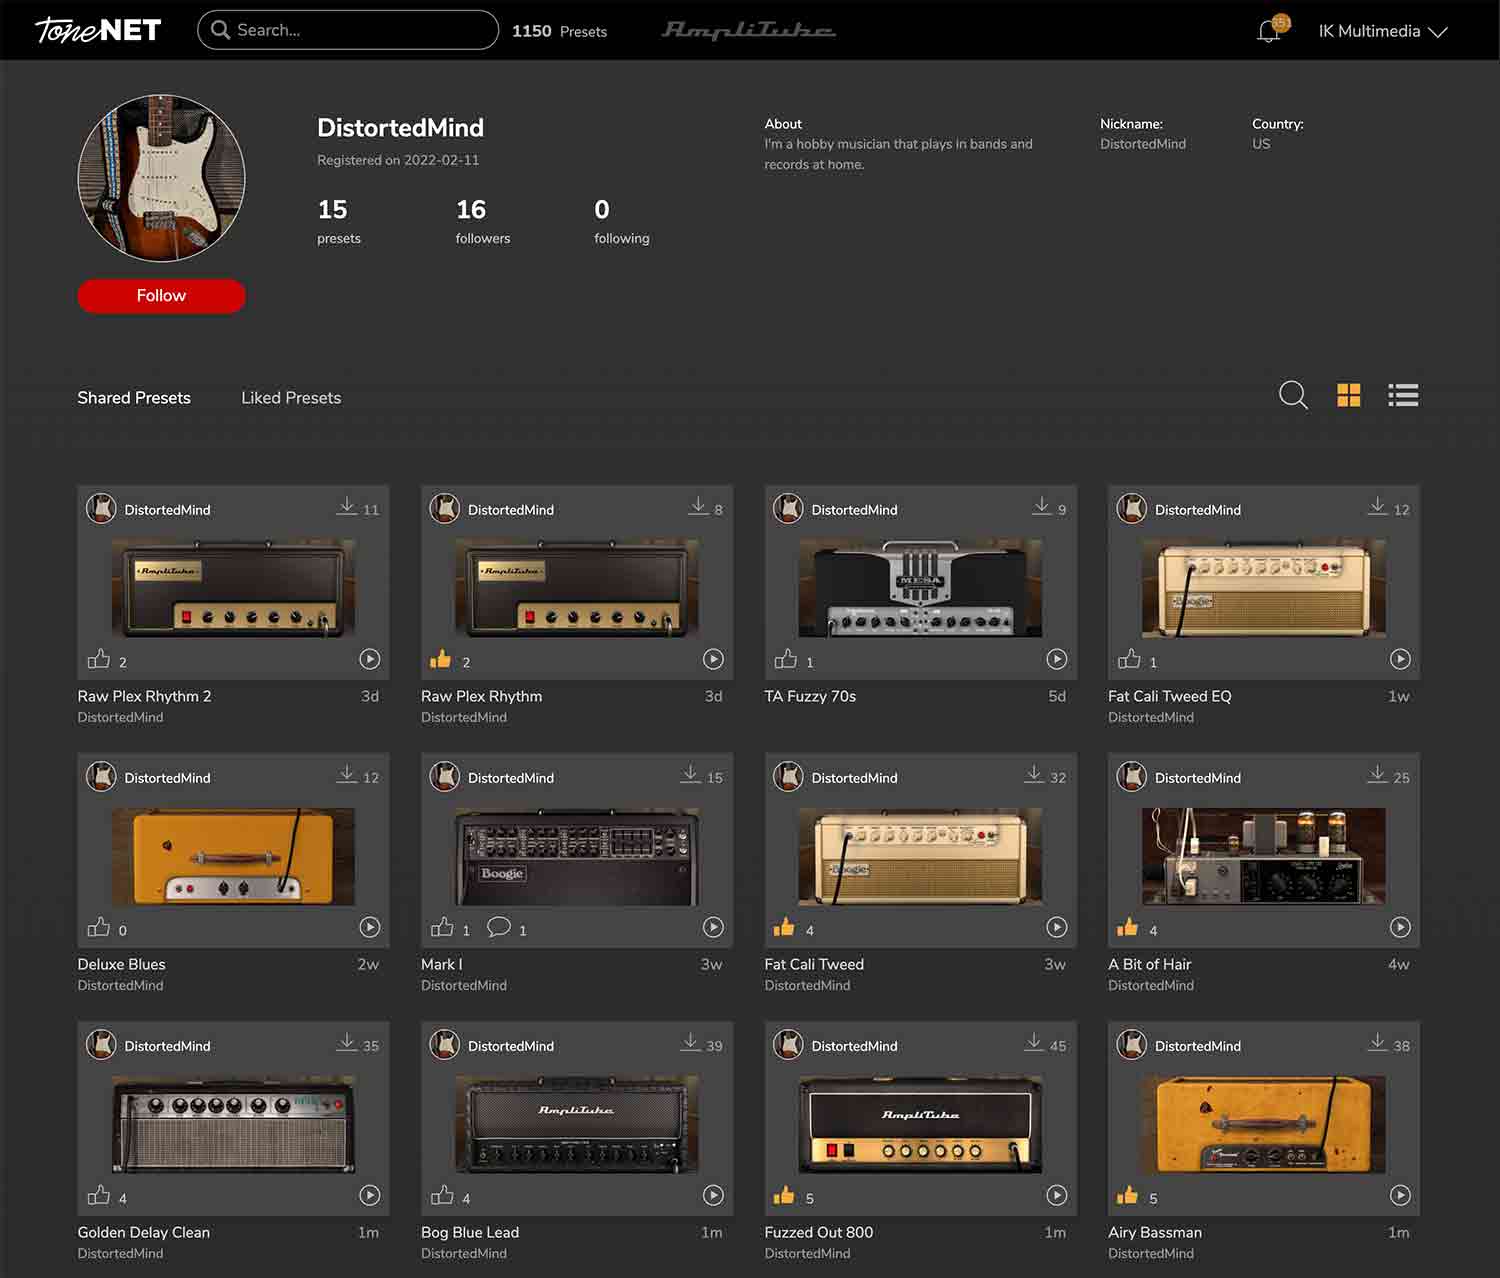The width and height of the screenshot is (1500, 1278).
Task: Open the Golden Delay Clean amp thumbnail
Action: tap(233, 1124)
